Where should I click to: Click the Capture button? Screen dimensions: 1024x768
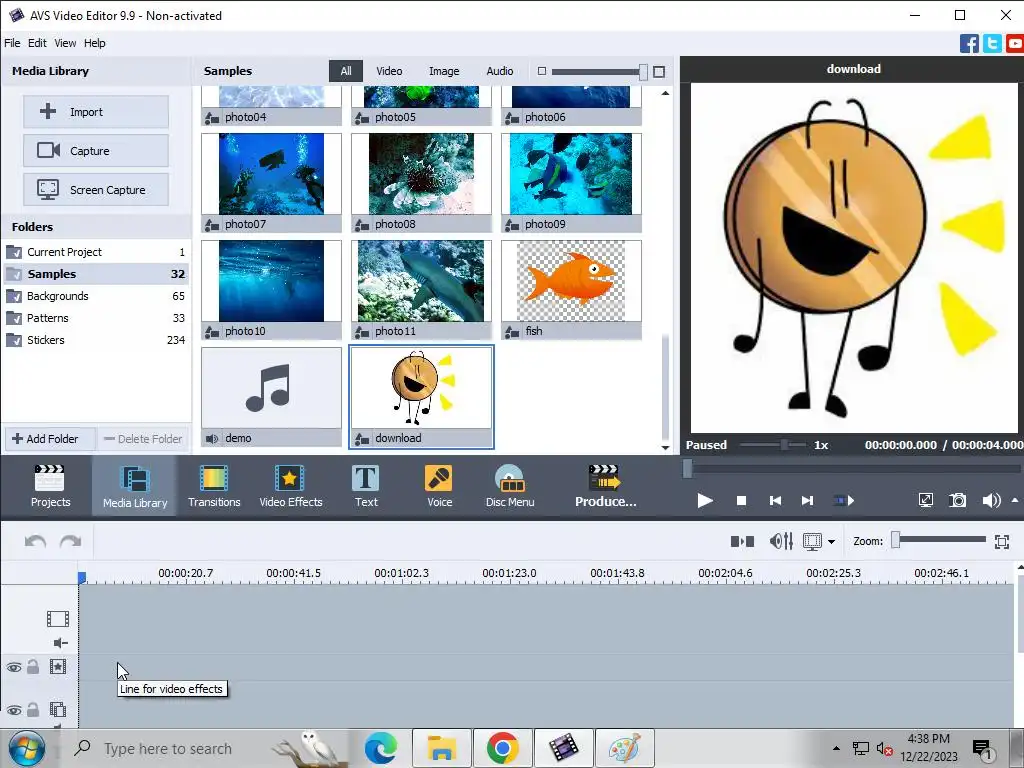pos(96,151)
